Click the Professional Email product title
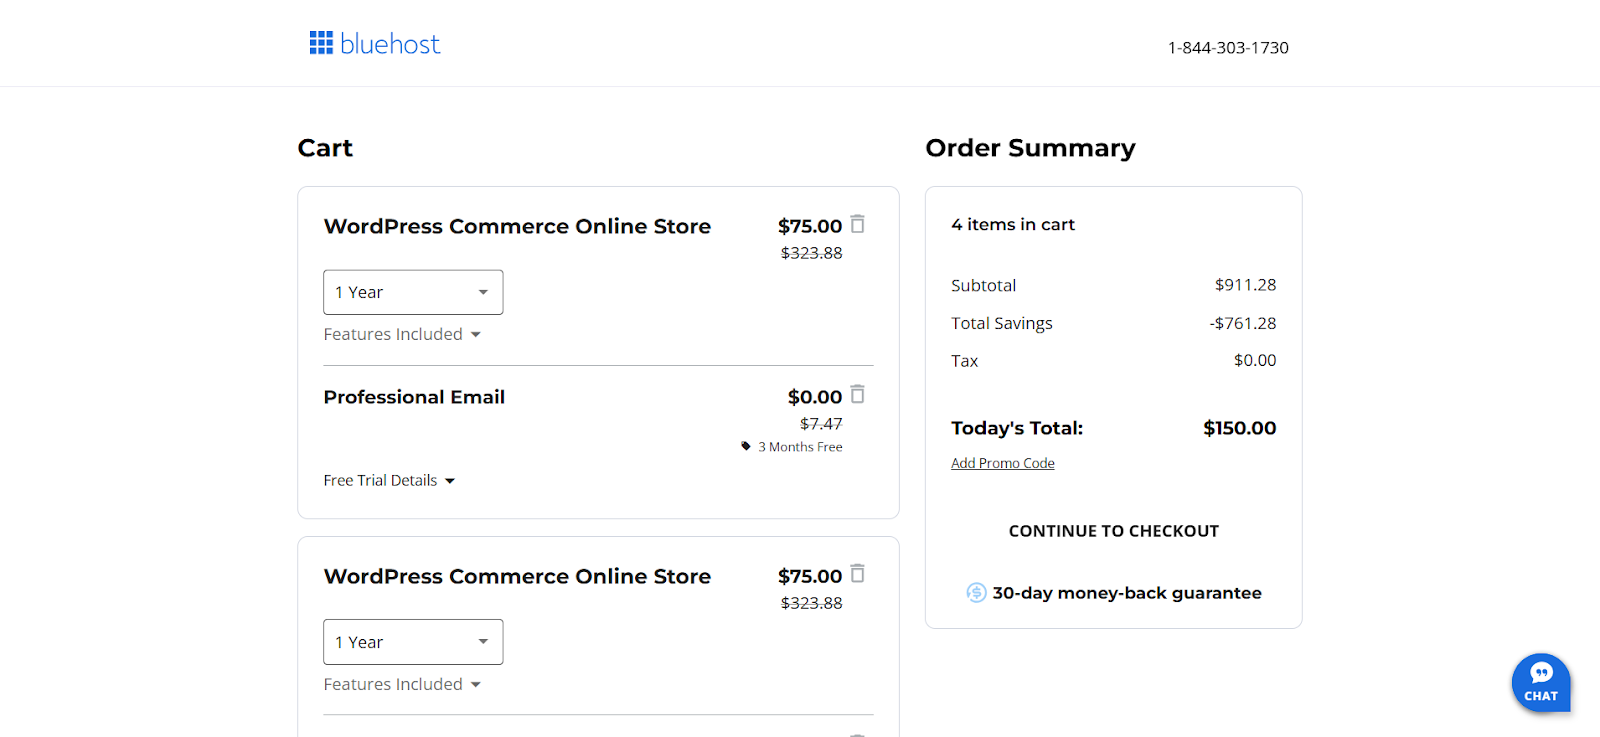Screen dimensions: 1600x737 414,397
